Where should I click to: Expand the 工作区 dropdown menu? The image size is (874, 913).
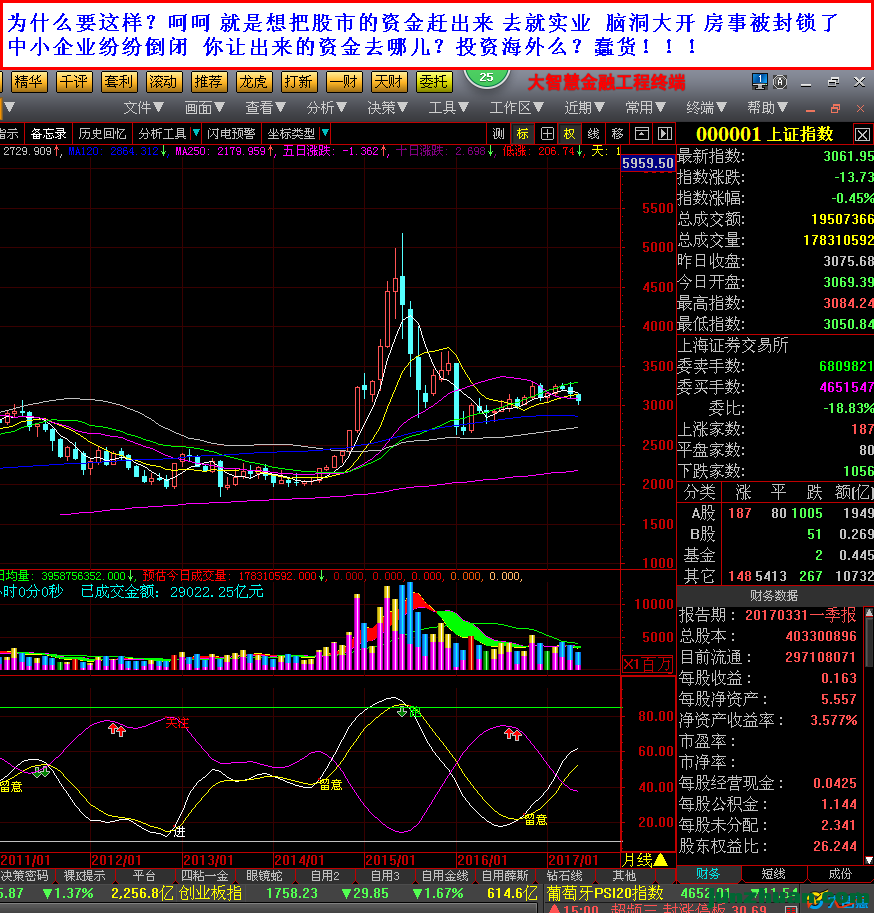click(x=516, y=108)
